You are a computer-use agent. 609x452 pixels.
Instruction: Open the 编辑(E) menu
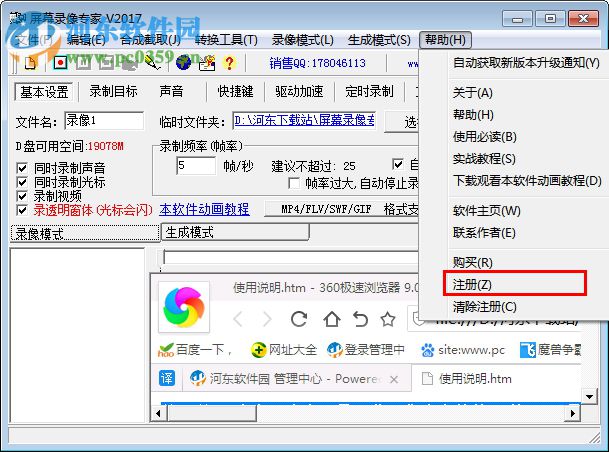(86, 40)
